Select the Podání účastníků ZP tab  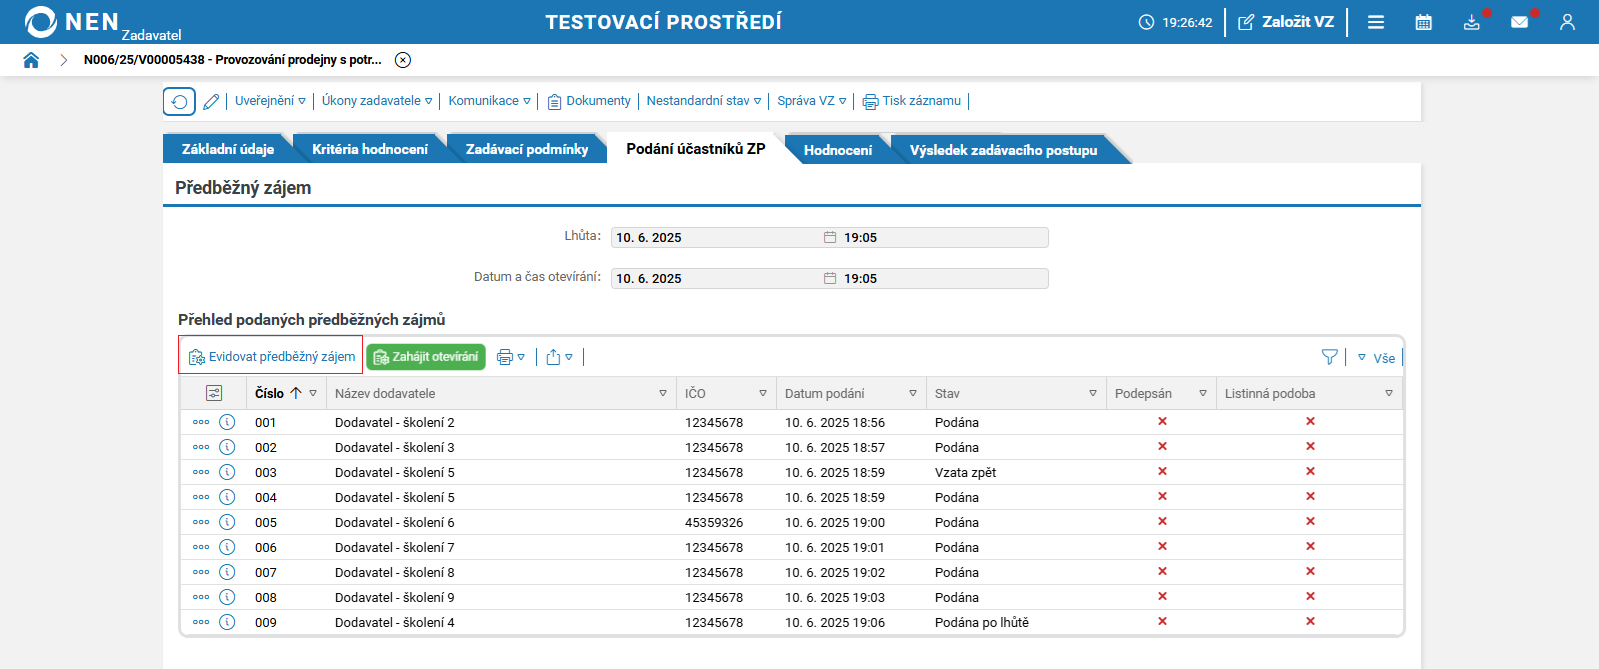click(696, 148)
